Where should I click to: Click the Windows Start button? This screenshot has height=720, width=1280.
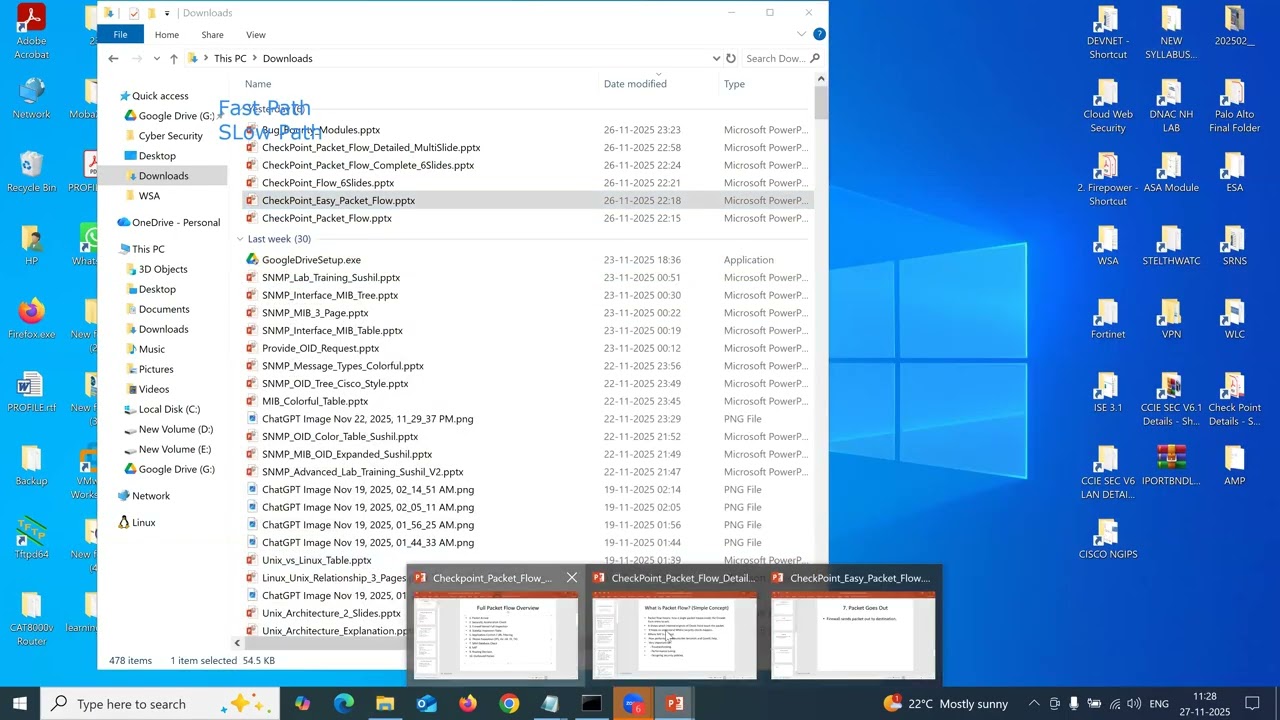pyautogui.click(x=20, y=704)
